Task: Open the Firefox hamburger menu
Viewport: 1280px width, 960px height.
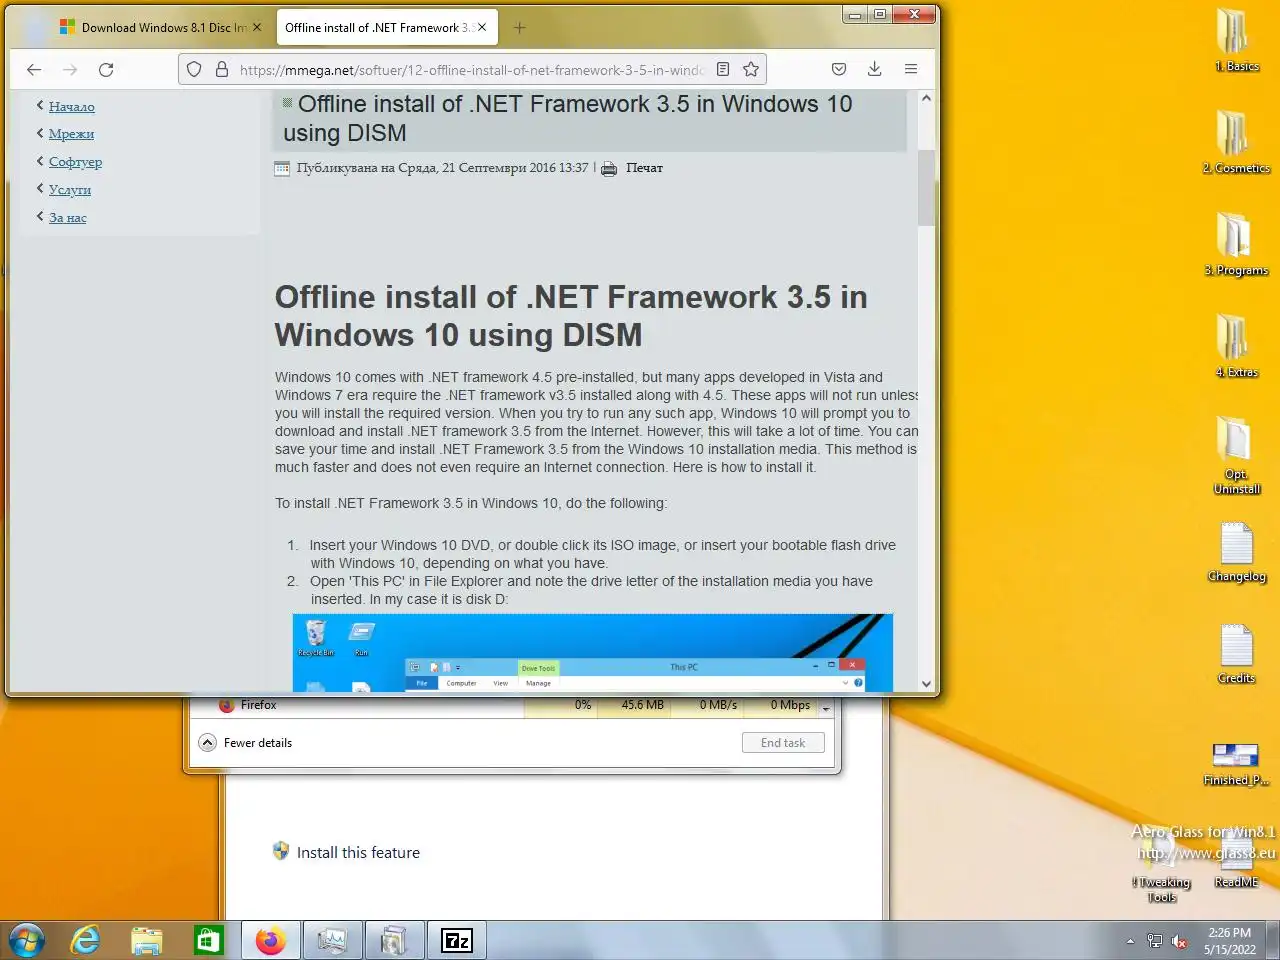Action: coord(911,69)
